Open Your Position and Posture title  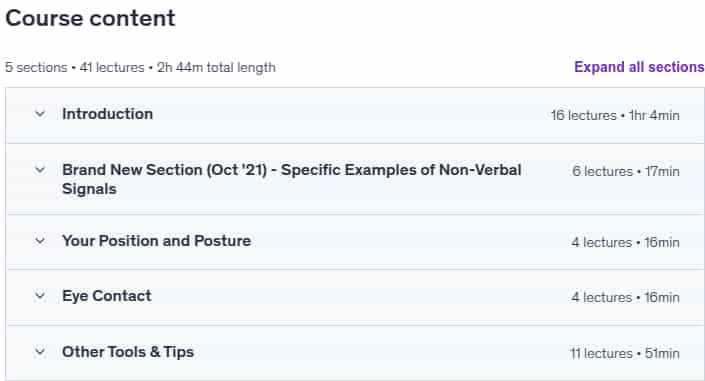click(x=156, y=241)
